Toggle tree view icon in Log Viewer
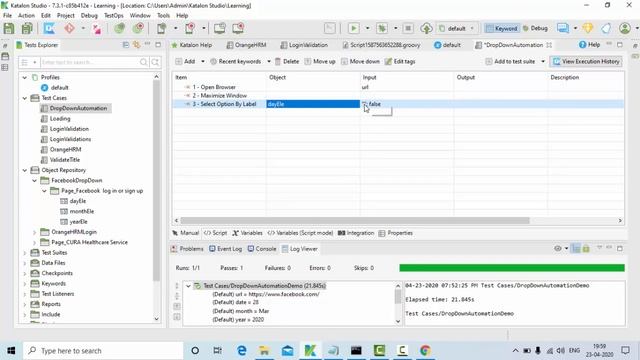Screen dimensions: 640x360 click(x=576, y=249)
